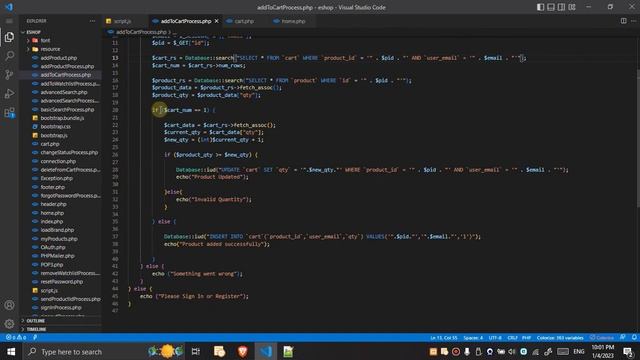Expand the font folder
The image size is (640, 360).
[x=45, y=40]
